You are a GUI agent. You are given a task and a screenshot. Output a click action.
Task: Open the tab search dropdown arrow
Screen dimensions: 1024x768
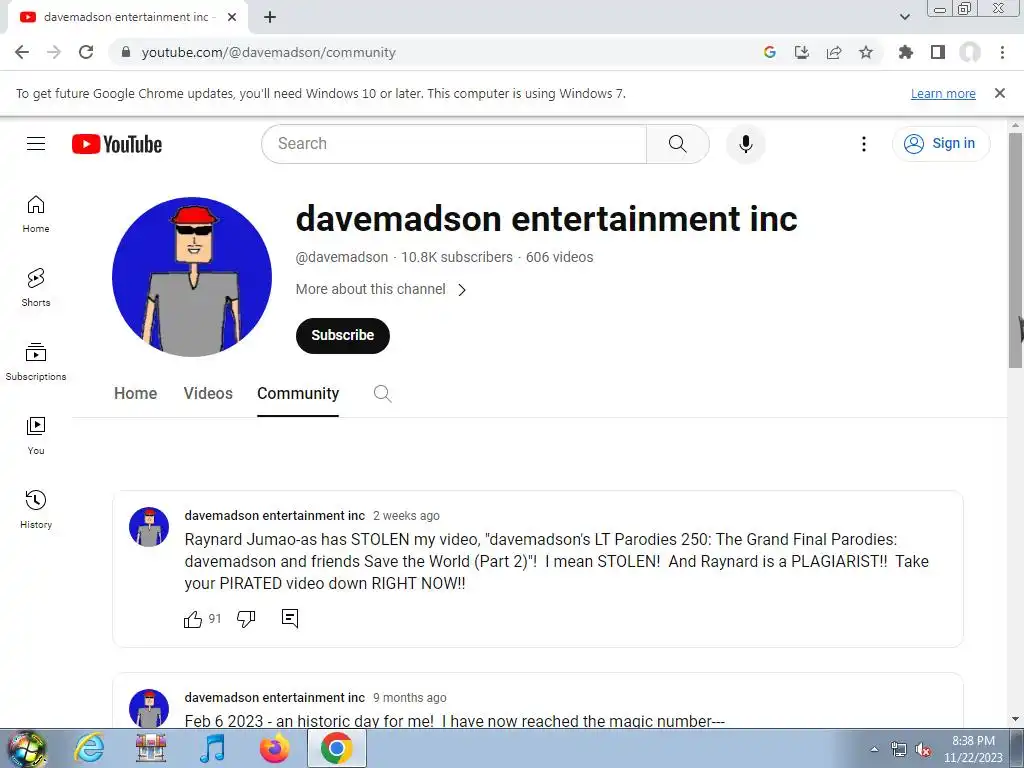point(904,17)
